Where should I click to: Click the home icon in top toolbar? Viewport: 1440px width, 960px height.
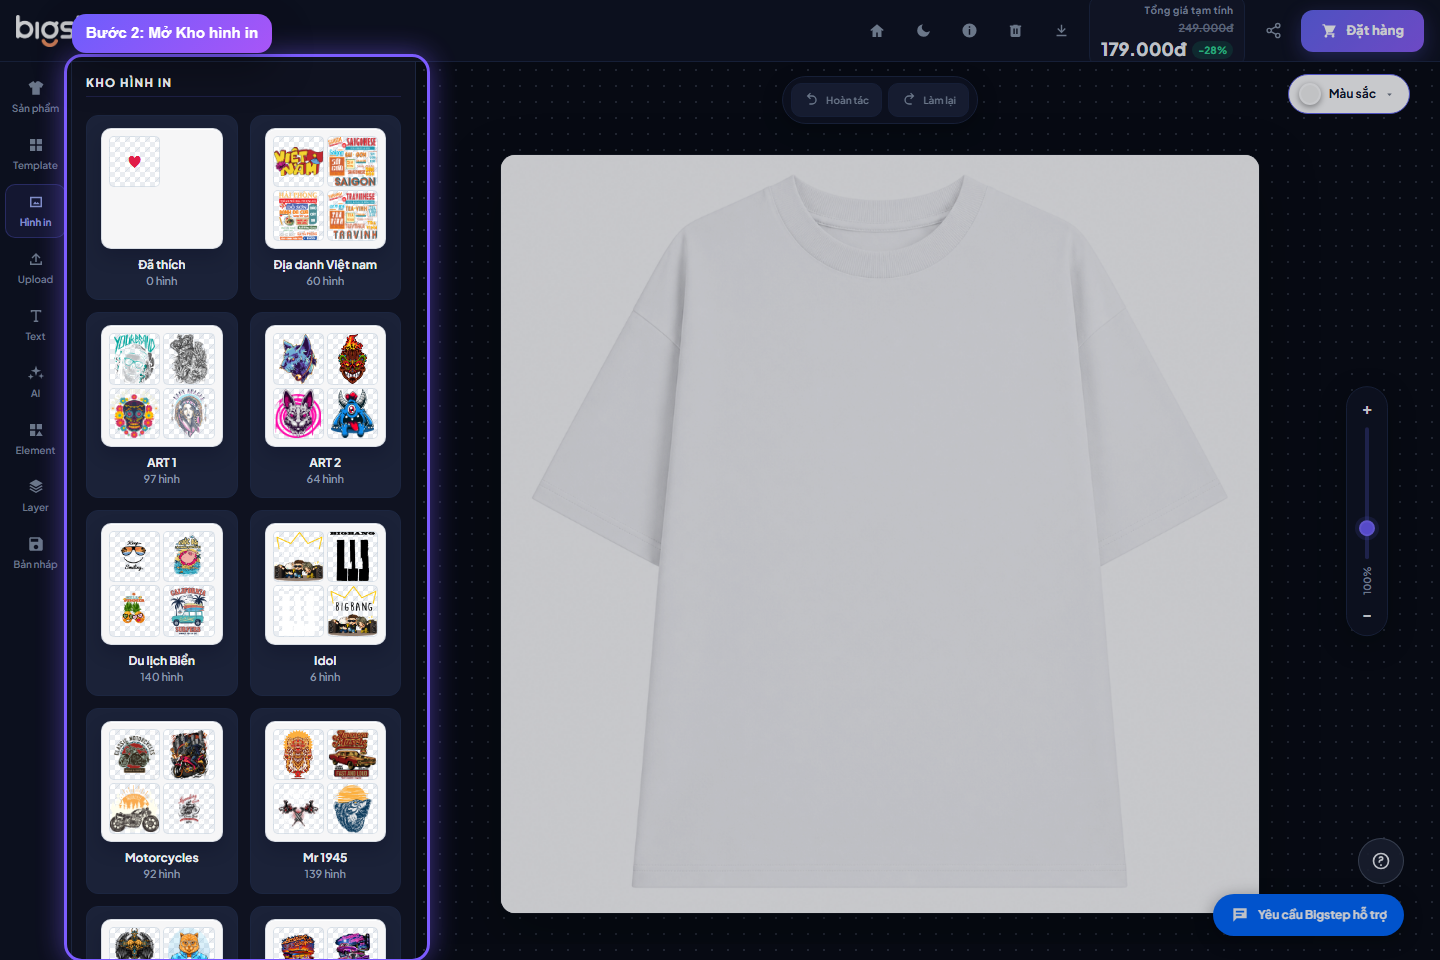click(x=877, y=31)
